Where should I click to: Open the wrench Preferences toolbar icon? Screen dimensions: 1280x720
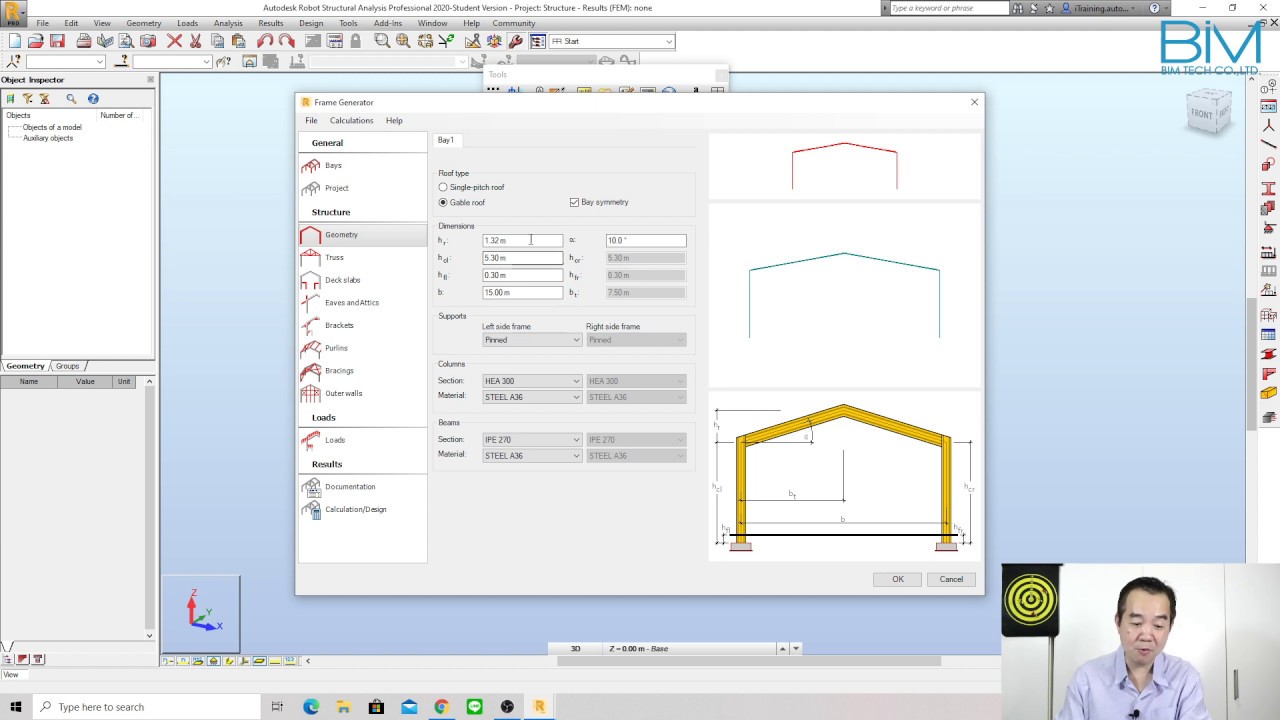[516, 41]
